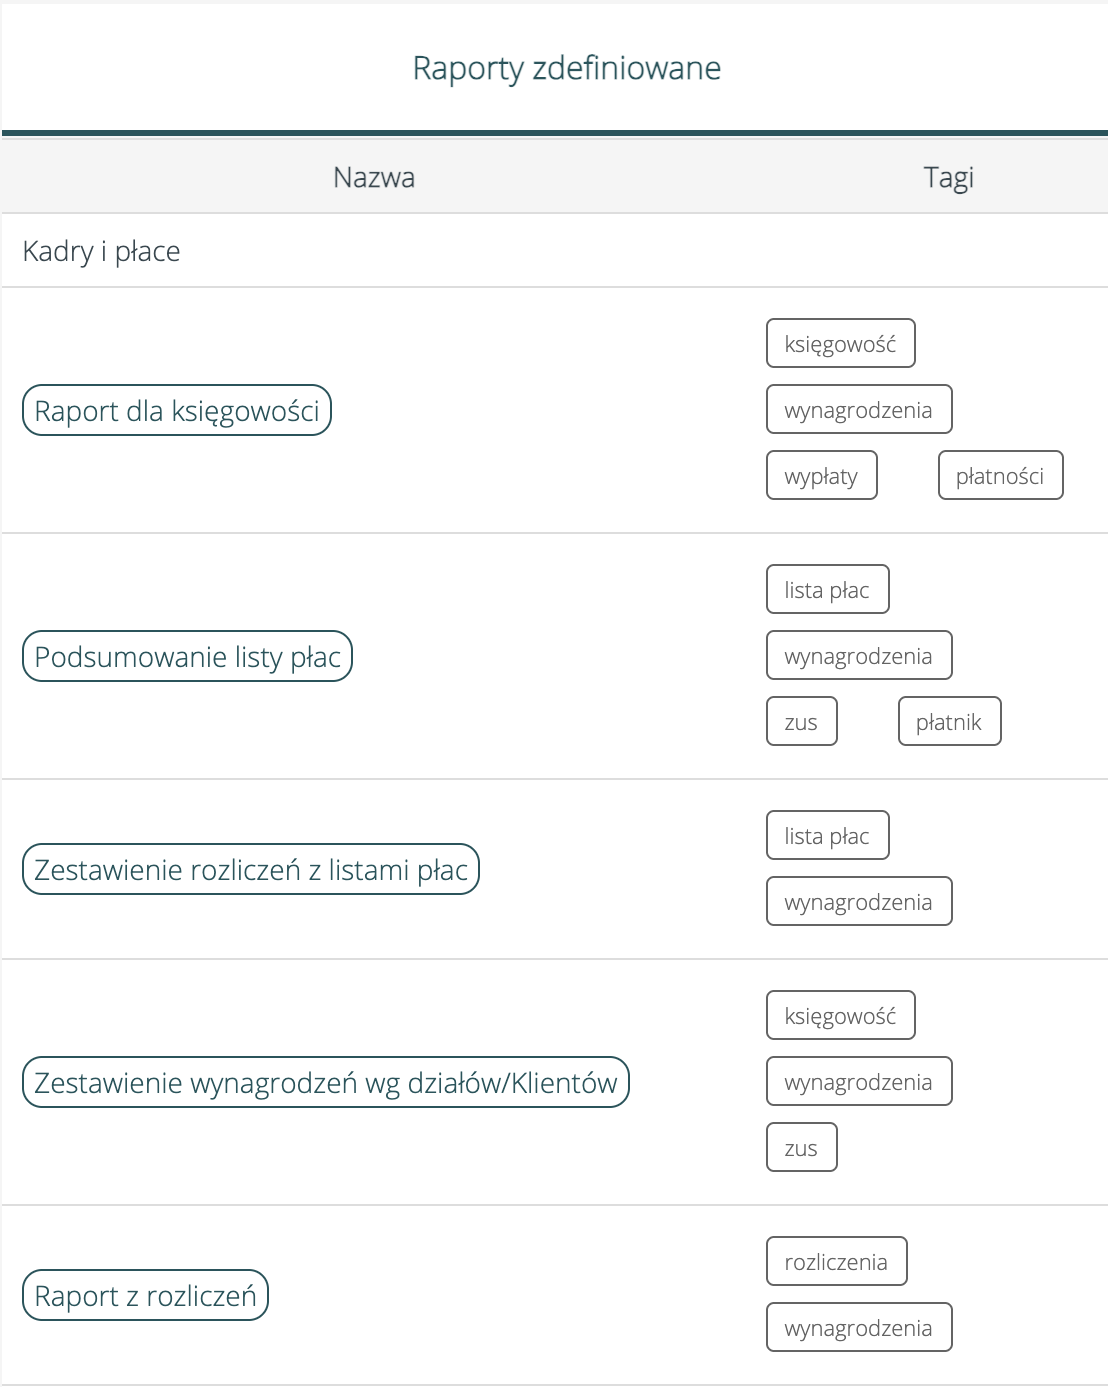
Task: Click księgowość tag in Raport dla księgowości row
Action: [x=840, y=344]
